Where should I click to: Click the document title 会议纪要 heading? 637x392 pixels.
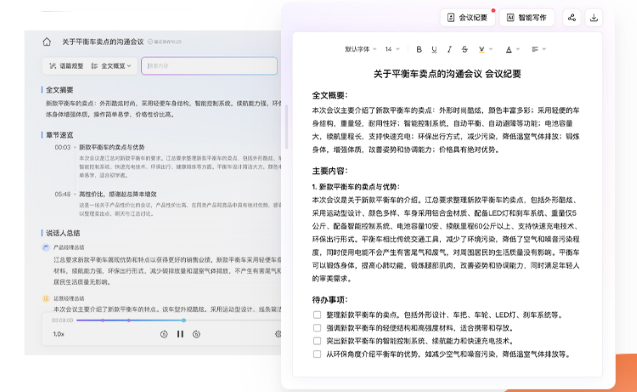tap(447, 74)
